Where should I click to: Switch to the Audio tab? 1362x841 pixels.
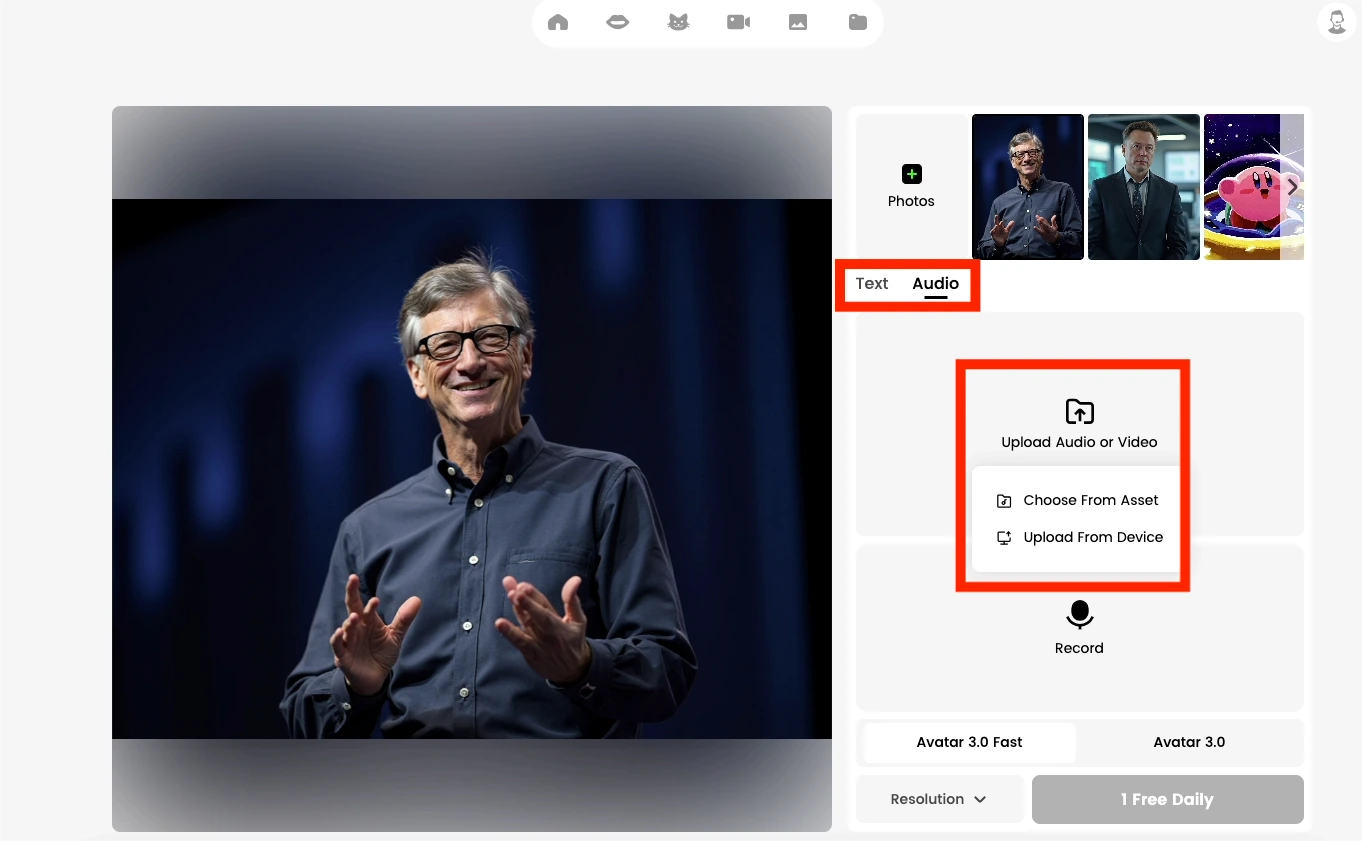[x=935, y=283]
